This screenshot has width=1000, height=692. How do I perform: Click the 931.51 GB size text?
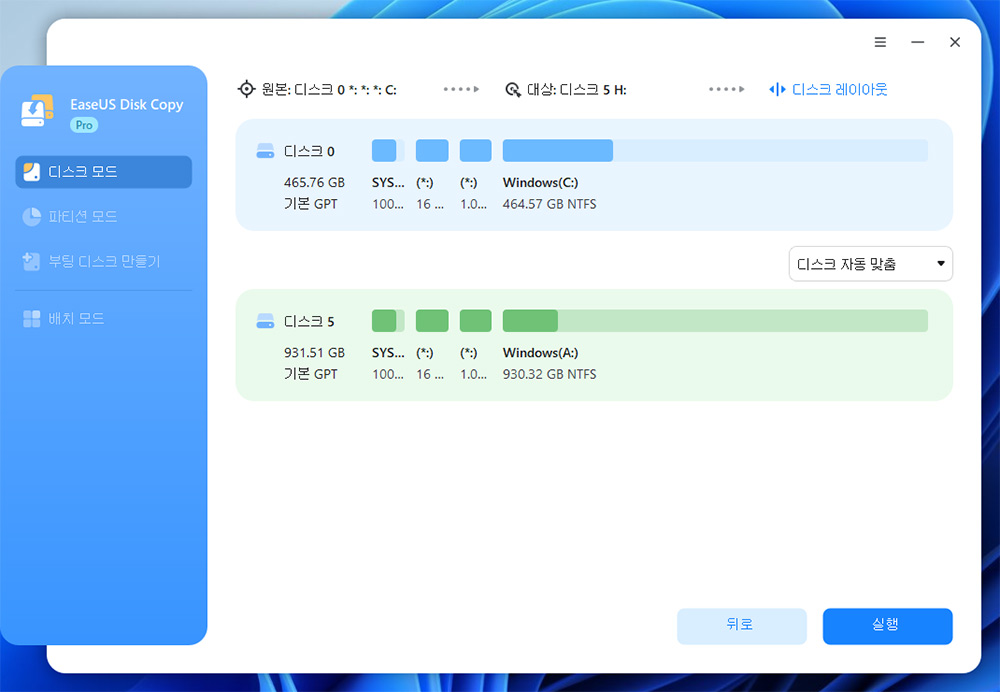coord(314,353)
